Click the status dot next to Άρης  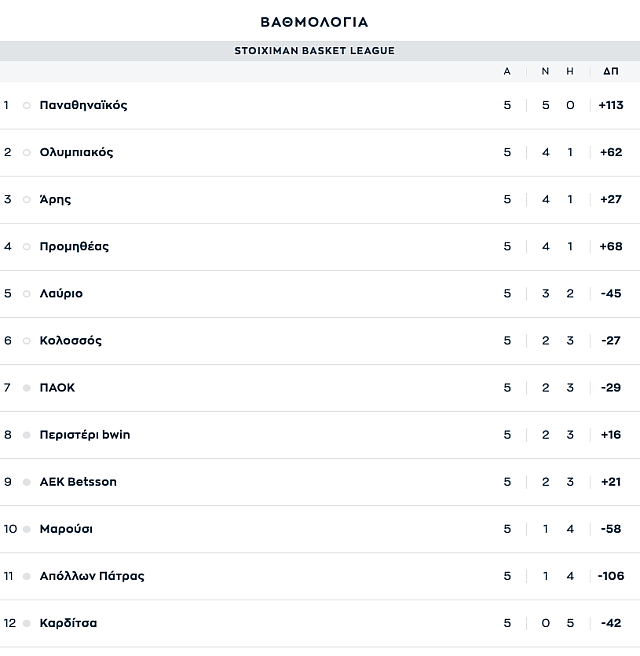tap(26, 200)
